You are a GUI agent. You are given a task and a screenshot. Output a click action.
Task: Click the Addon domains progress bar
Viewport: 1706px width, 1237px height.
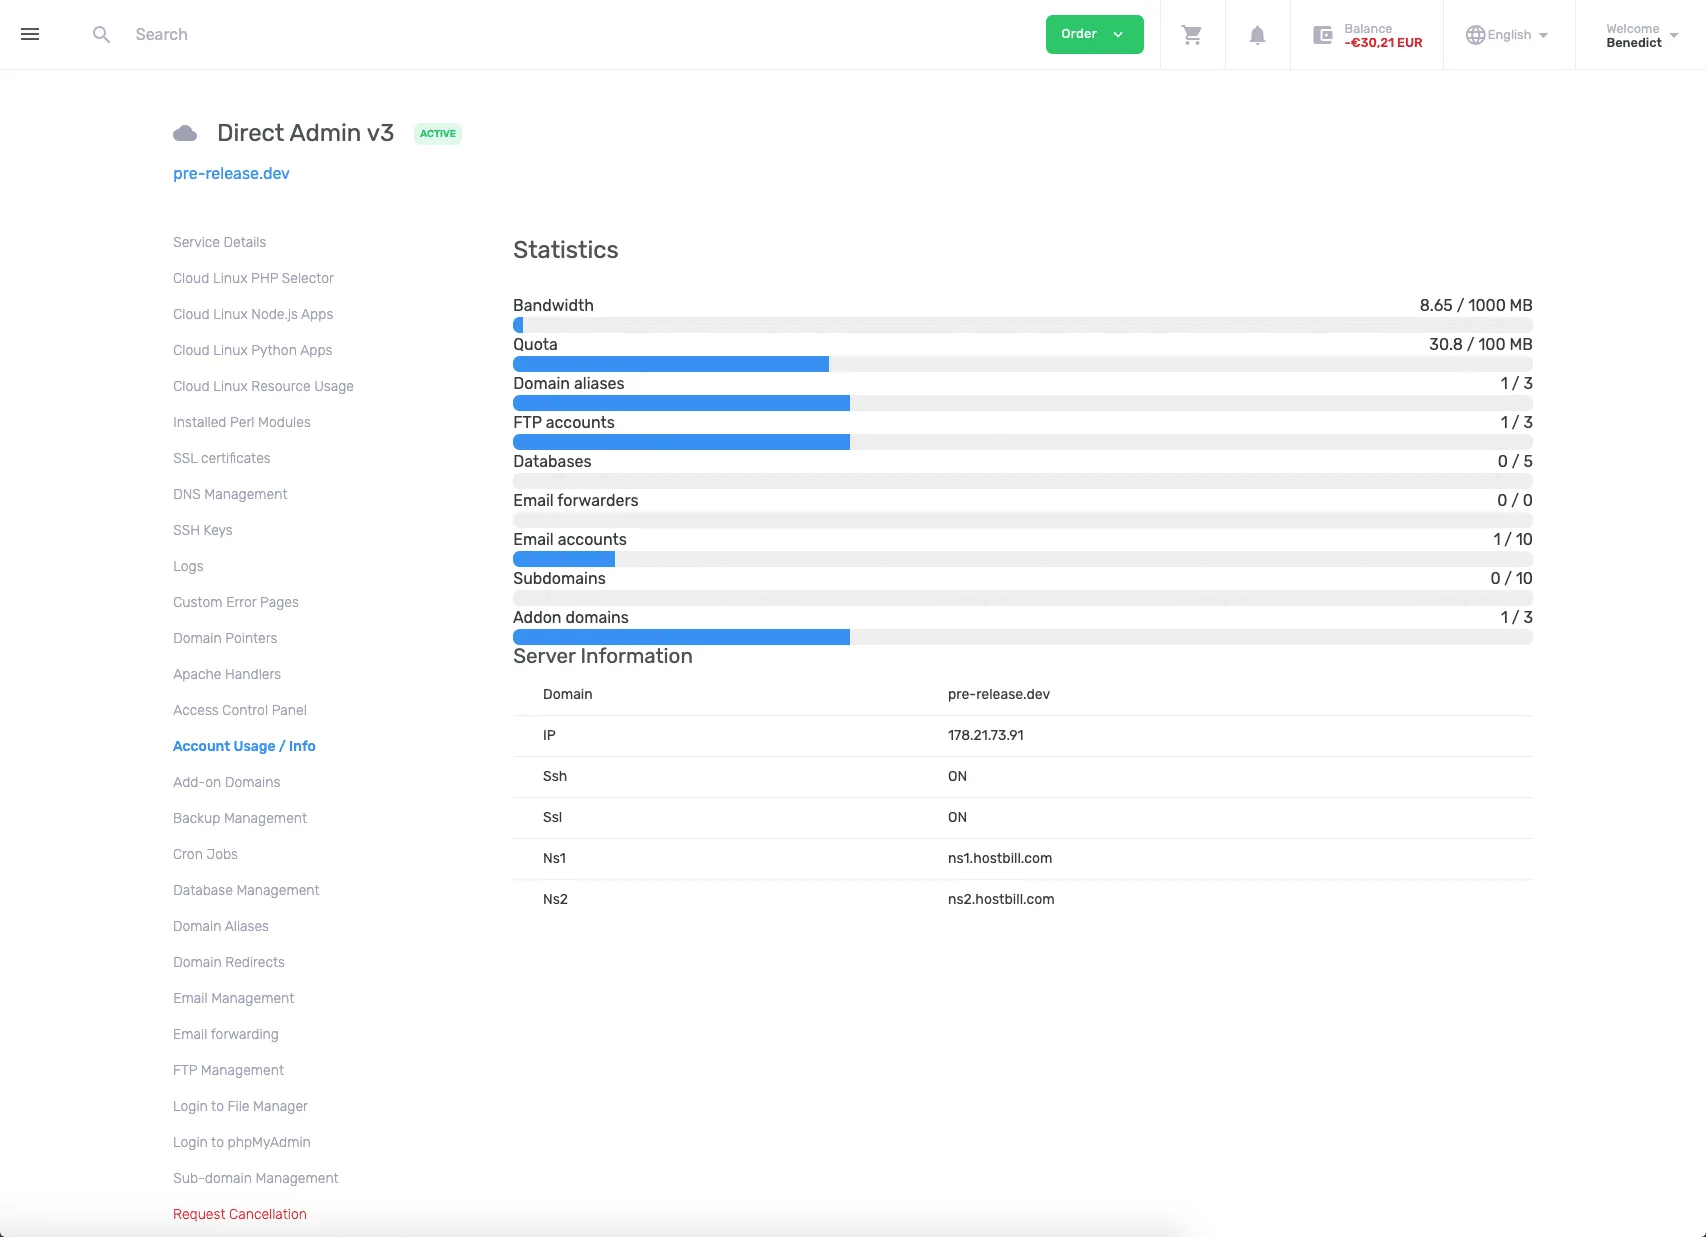point(1022,637)
